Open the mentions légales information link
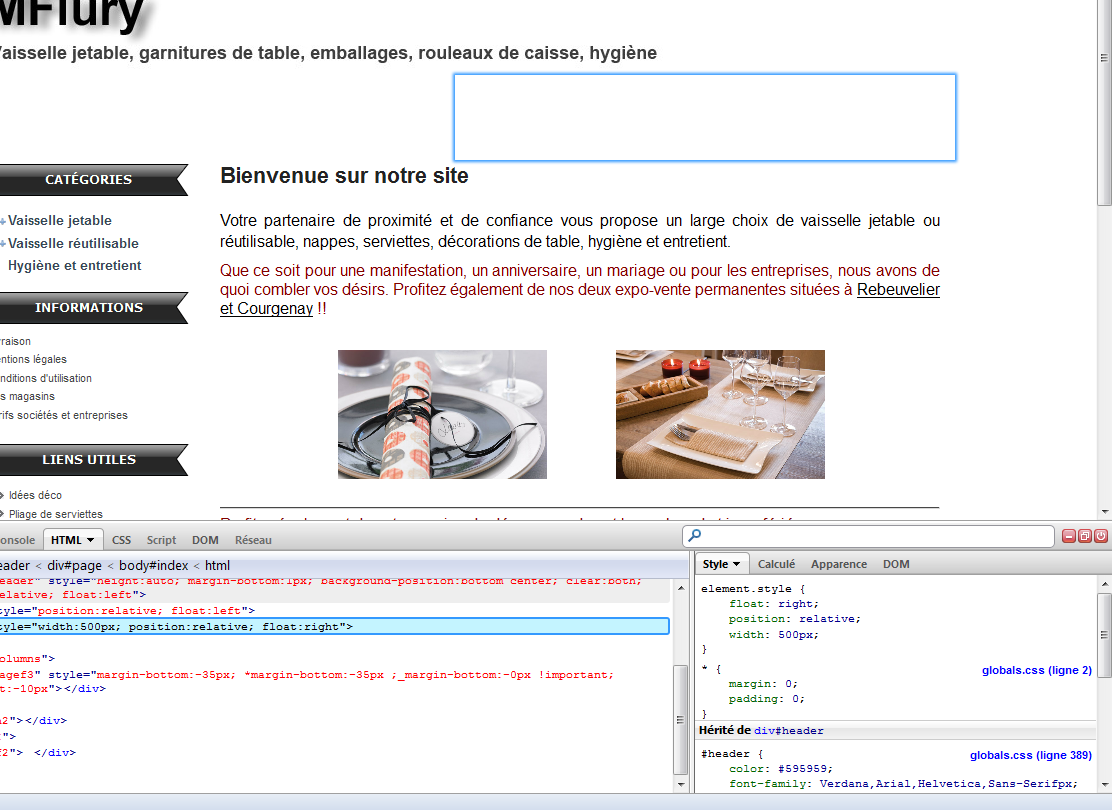1112x810 pixels. click(33, 360)
